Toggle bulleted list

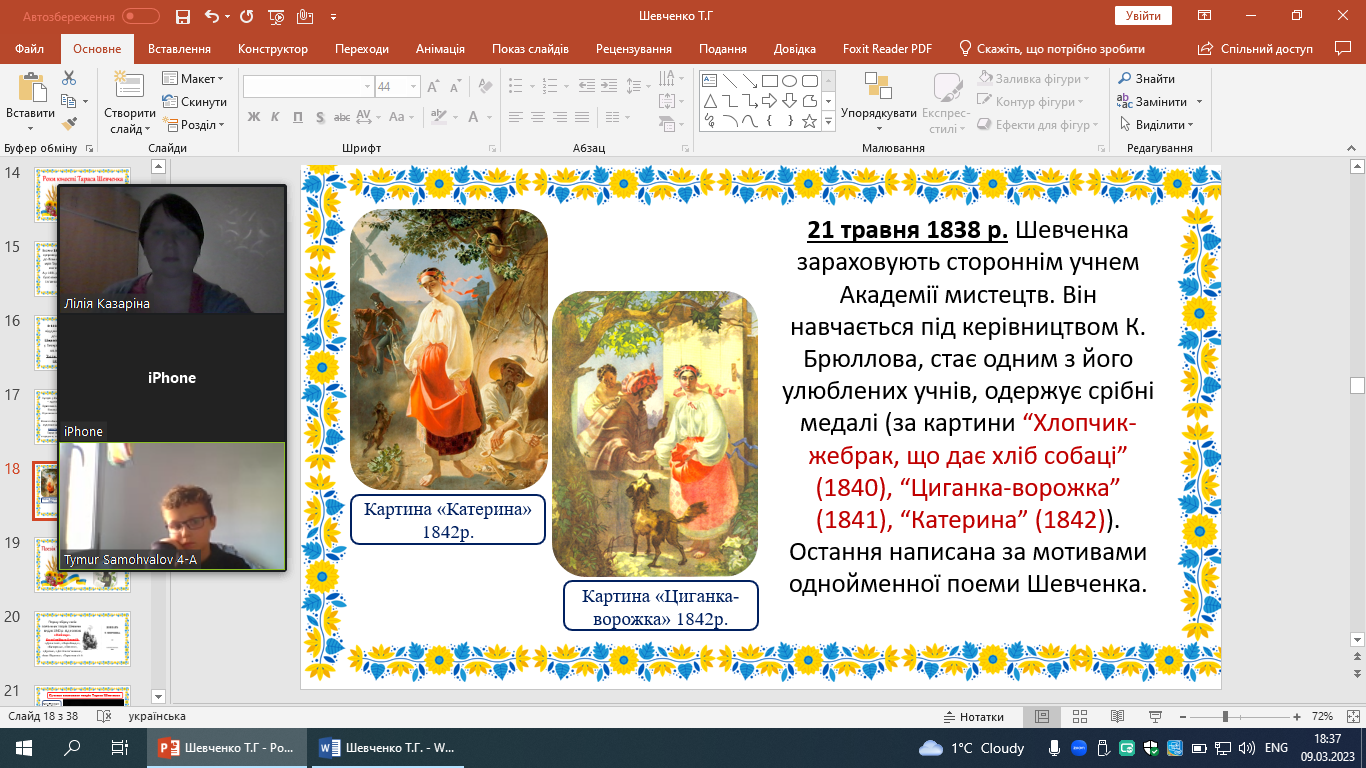tap(517, 87)
